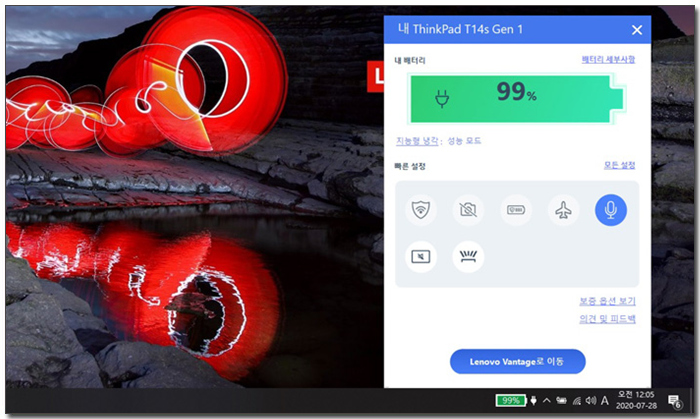The height and width of the screenshot is (419, 700).
Task: Open the taskbar volume speaker icon
Action: coord(591,401)
